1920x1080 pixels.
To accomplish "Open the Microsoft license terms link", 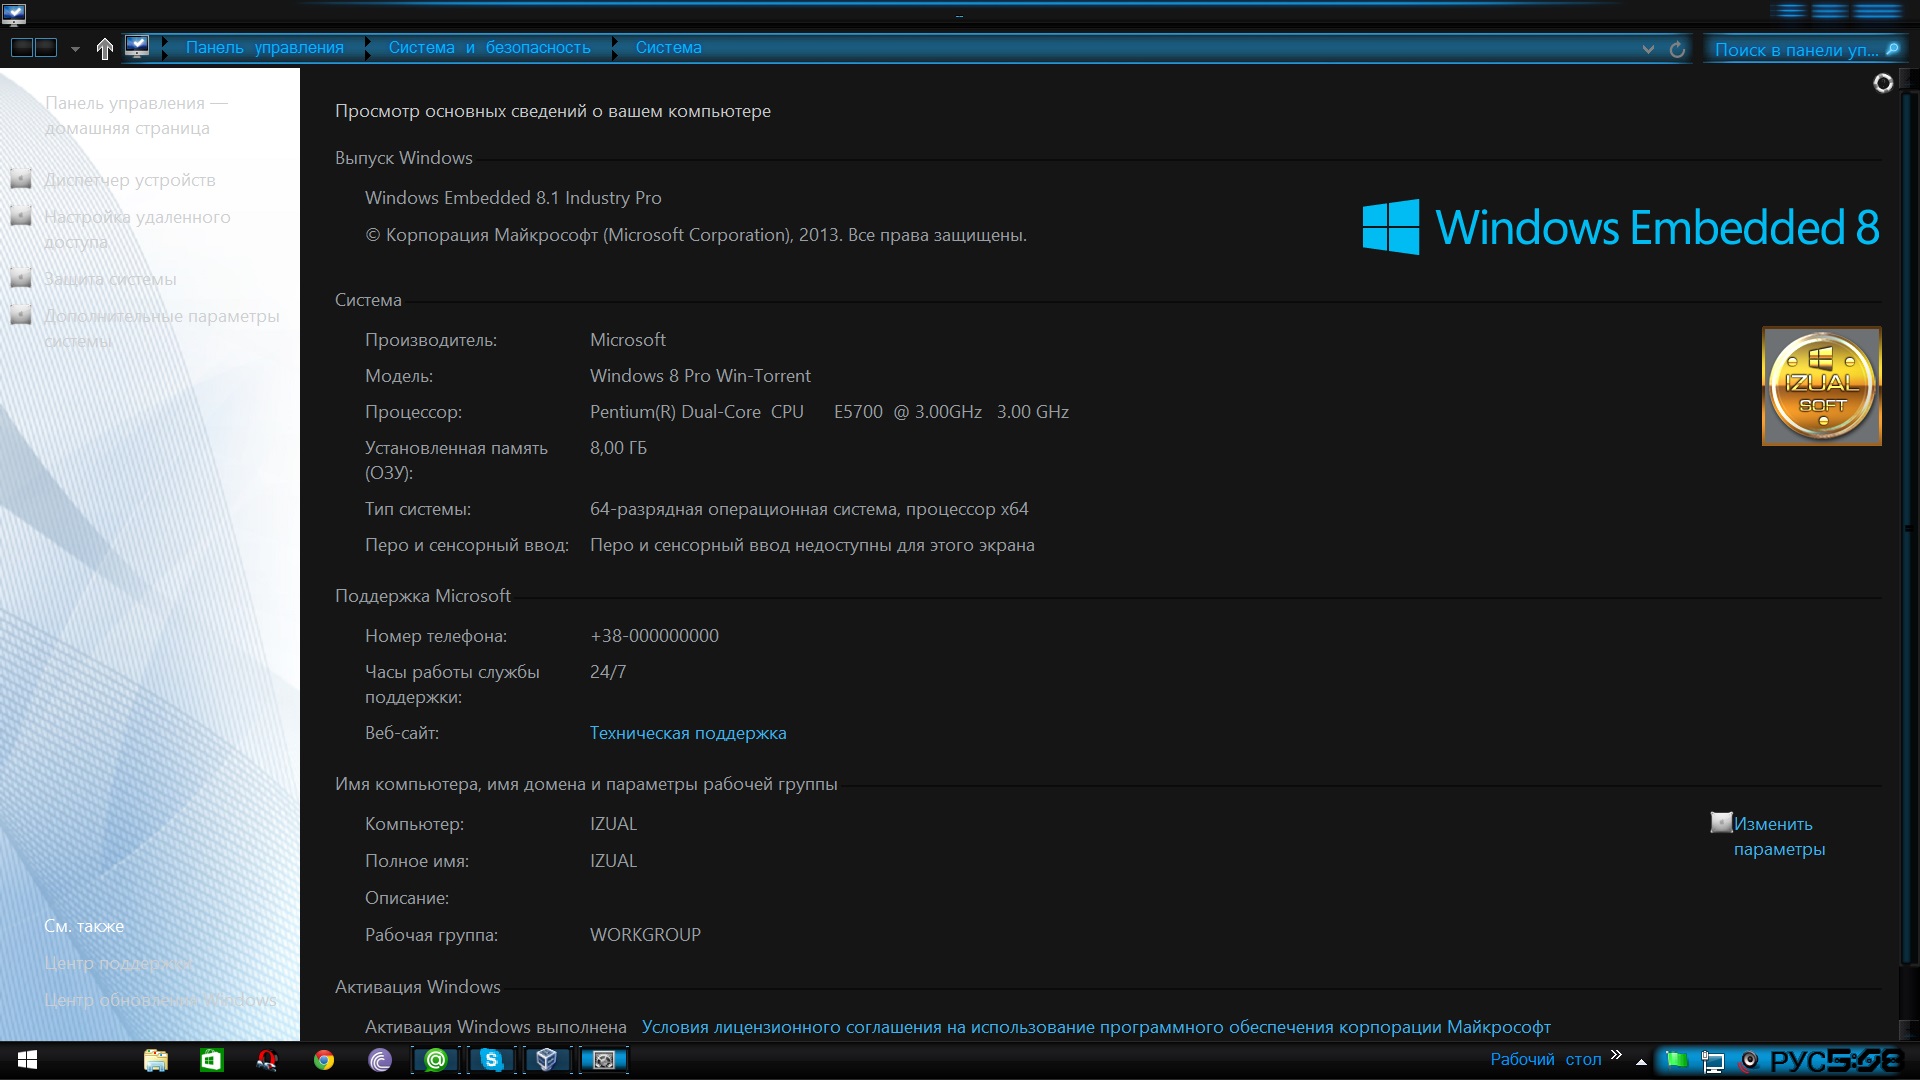I will 1095,1027.
